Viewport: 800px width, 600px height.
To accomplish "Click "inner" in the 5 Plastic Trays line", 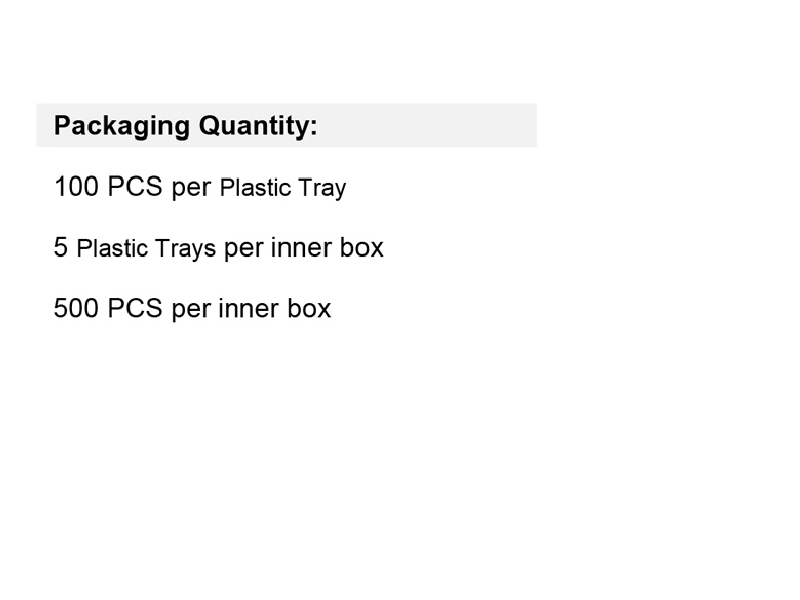I will [300, 247].
